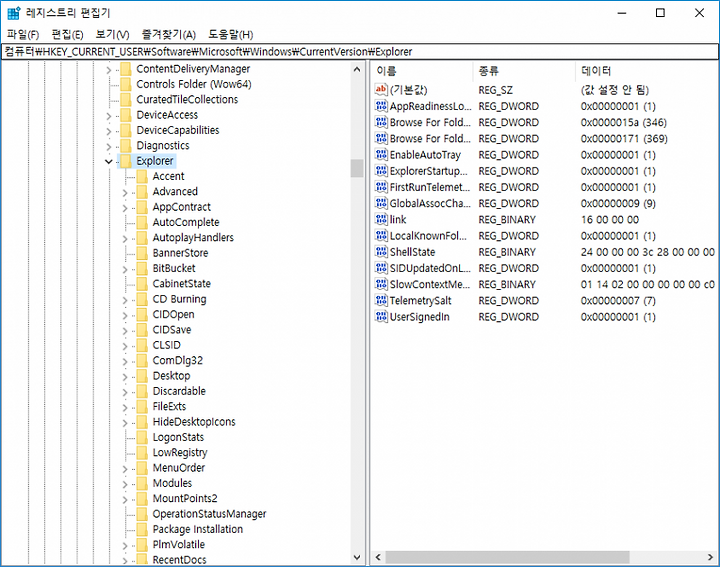Screen dimensions: 720x567
Task: Click the values pane scroll left arrow
Action: pos(378,557)
